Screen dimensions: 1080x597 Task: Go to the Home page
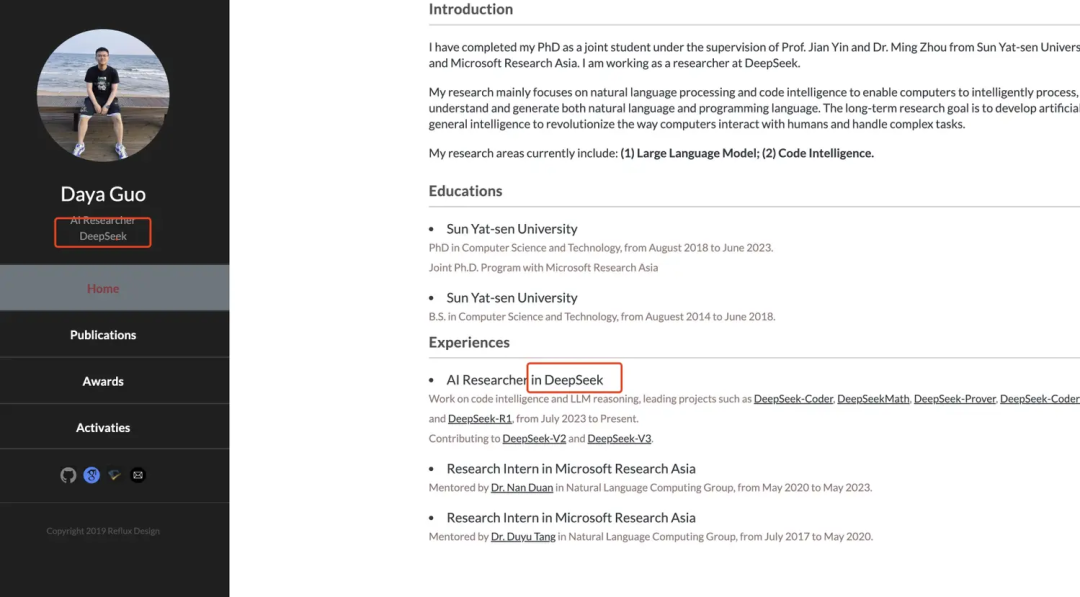coord(103,289)
